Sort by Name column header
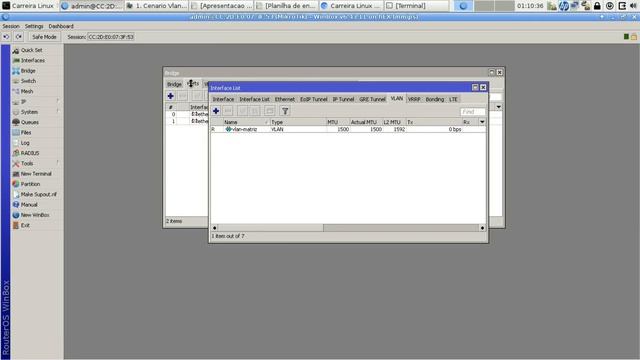This screenshot has height=360, width=640. point(246,122)
